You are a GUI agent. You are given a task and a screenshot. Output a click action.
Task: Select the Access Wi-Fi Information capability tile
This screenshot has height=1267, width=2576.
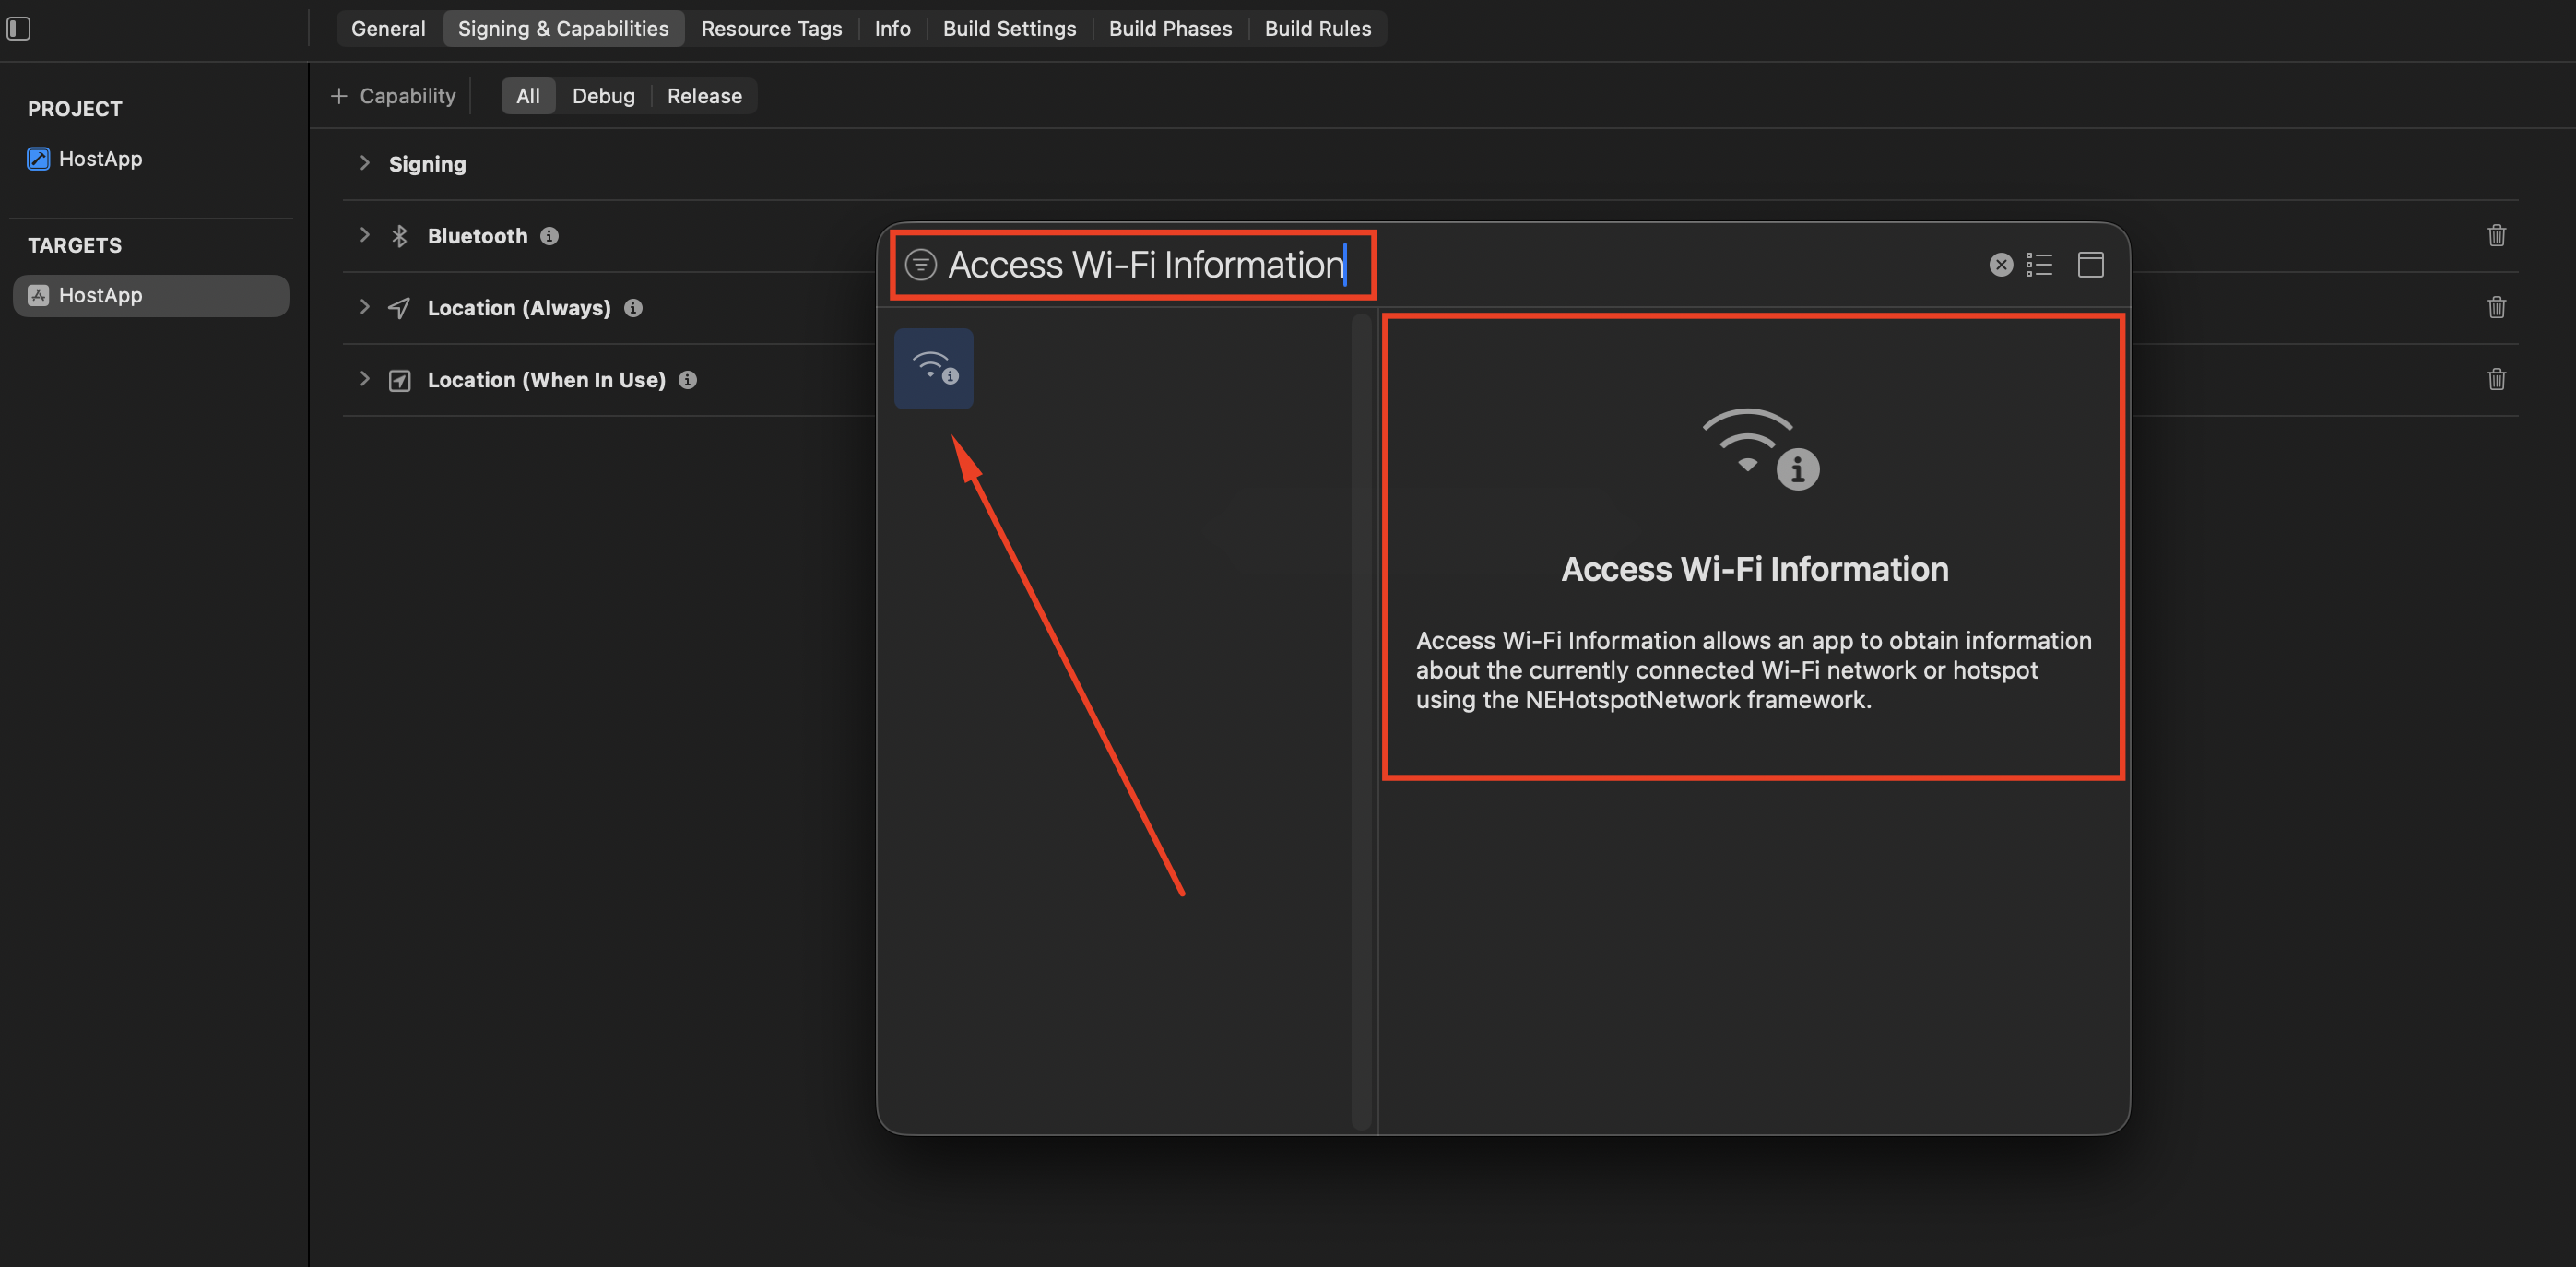tap(933, 368)
